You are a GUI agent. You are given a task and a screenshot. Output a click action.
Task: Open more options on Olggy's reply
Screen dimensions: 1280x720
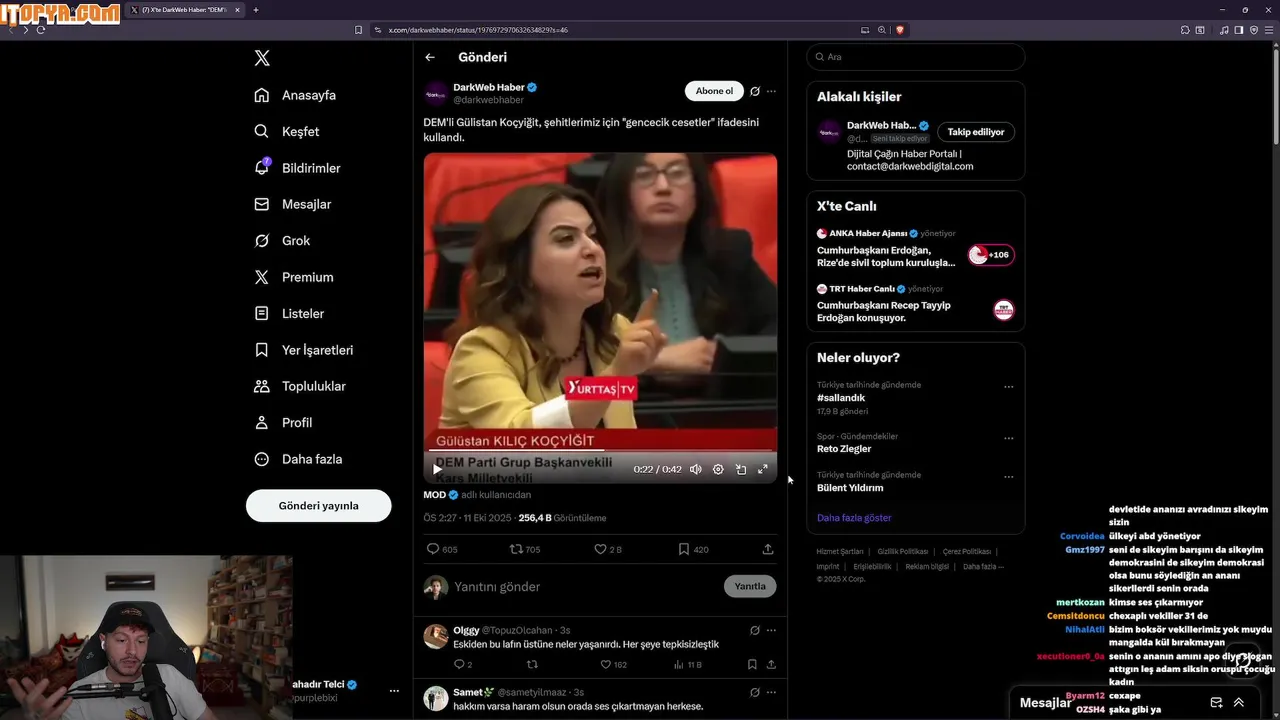(x=771, y=630)
